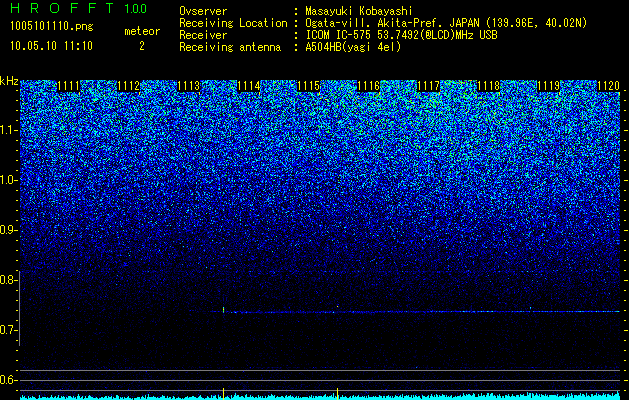Click the ICOM IC-575 53.7492 MHz USB text
The image size is (629, 400).
401,35
